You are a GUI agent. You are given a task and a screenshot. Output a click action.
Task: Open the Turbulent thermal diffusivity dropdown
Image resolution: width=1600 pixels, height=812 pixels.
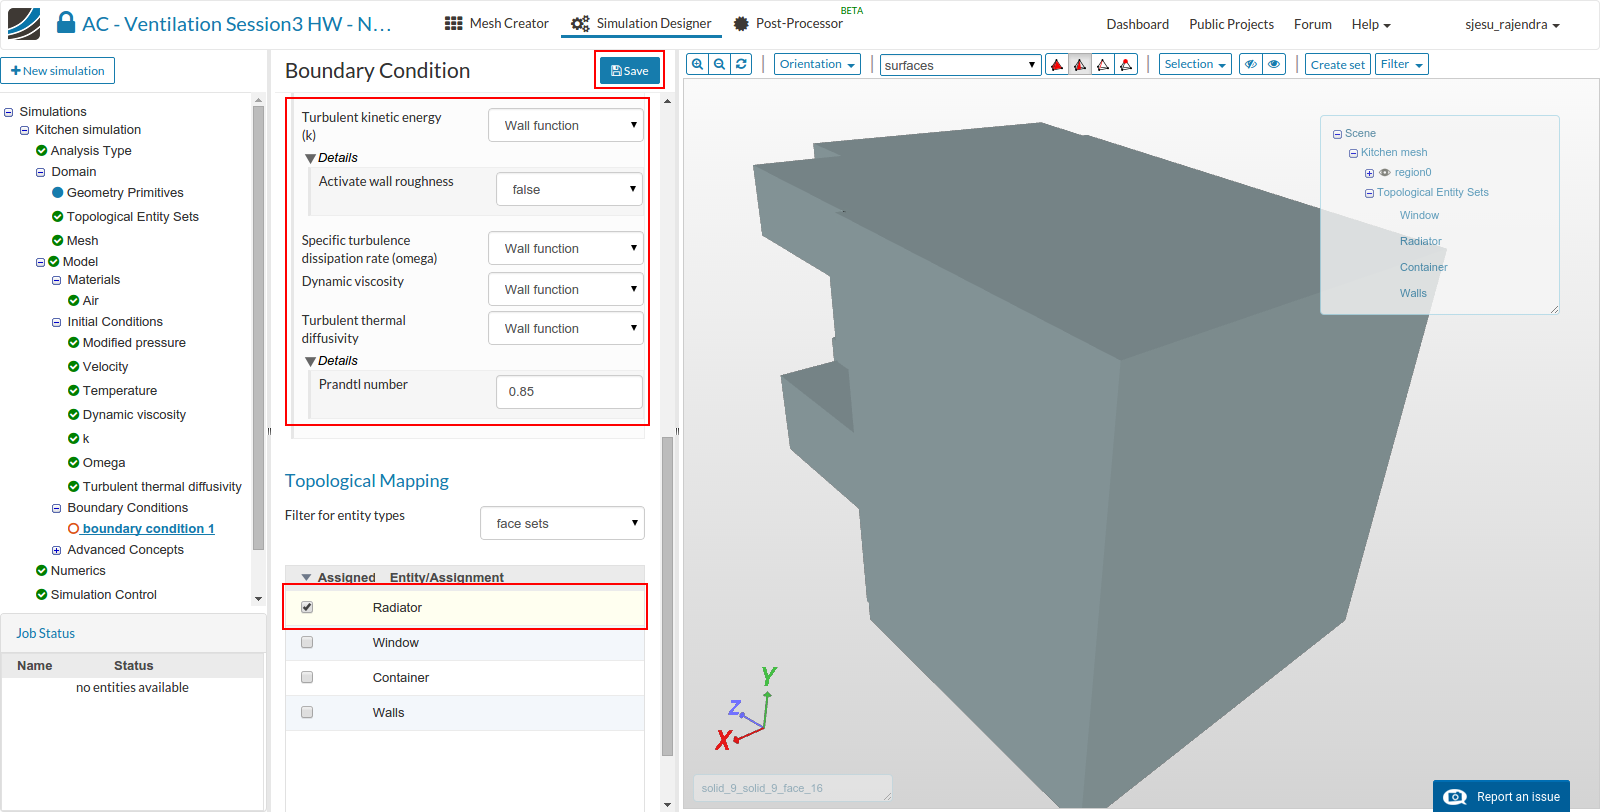tap(566, 328)
